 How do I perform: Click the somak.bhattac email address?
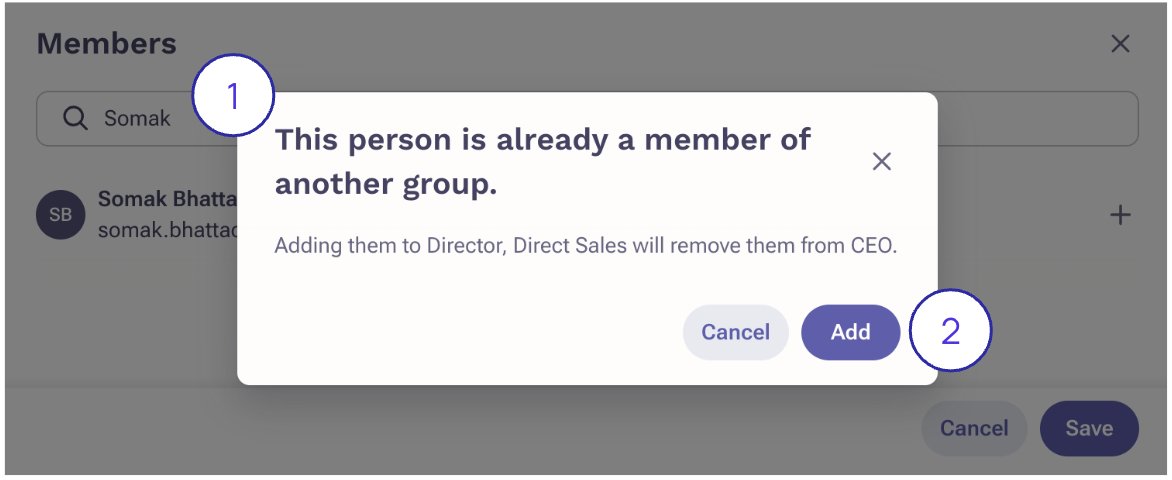167,230
